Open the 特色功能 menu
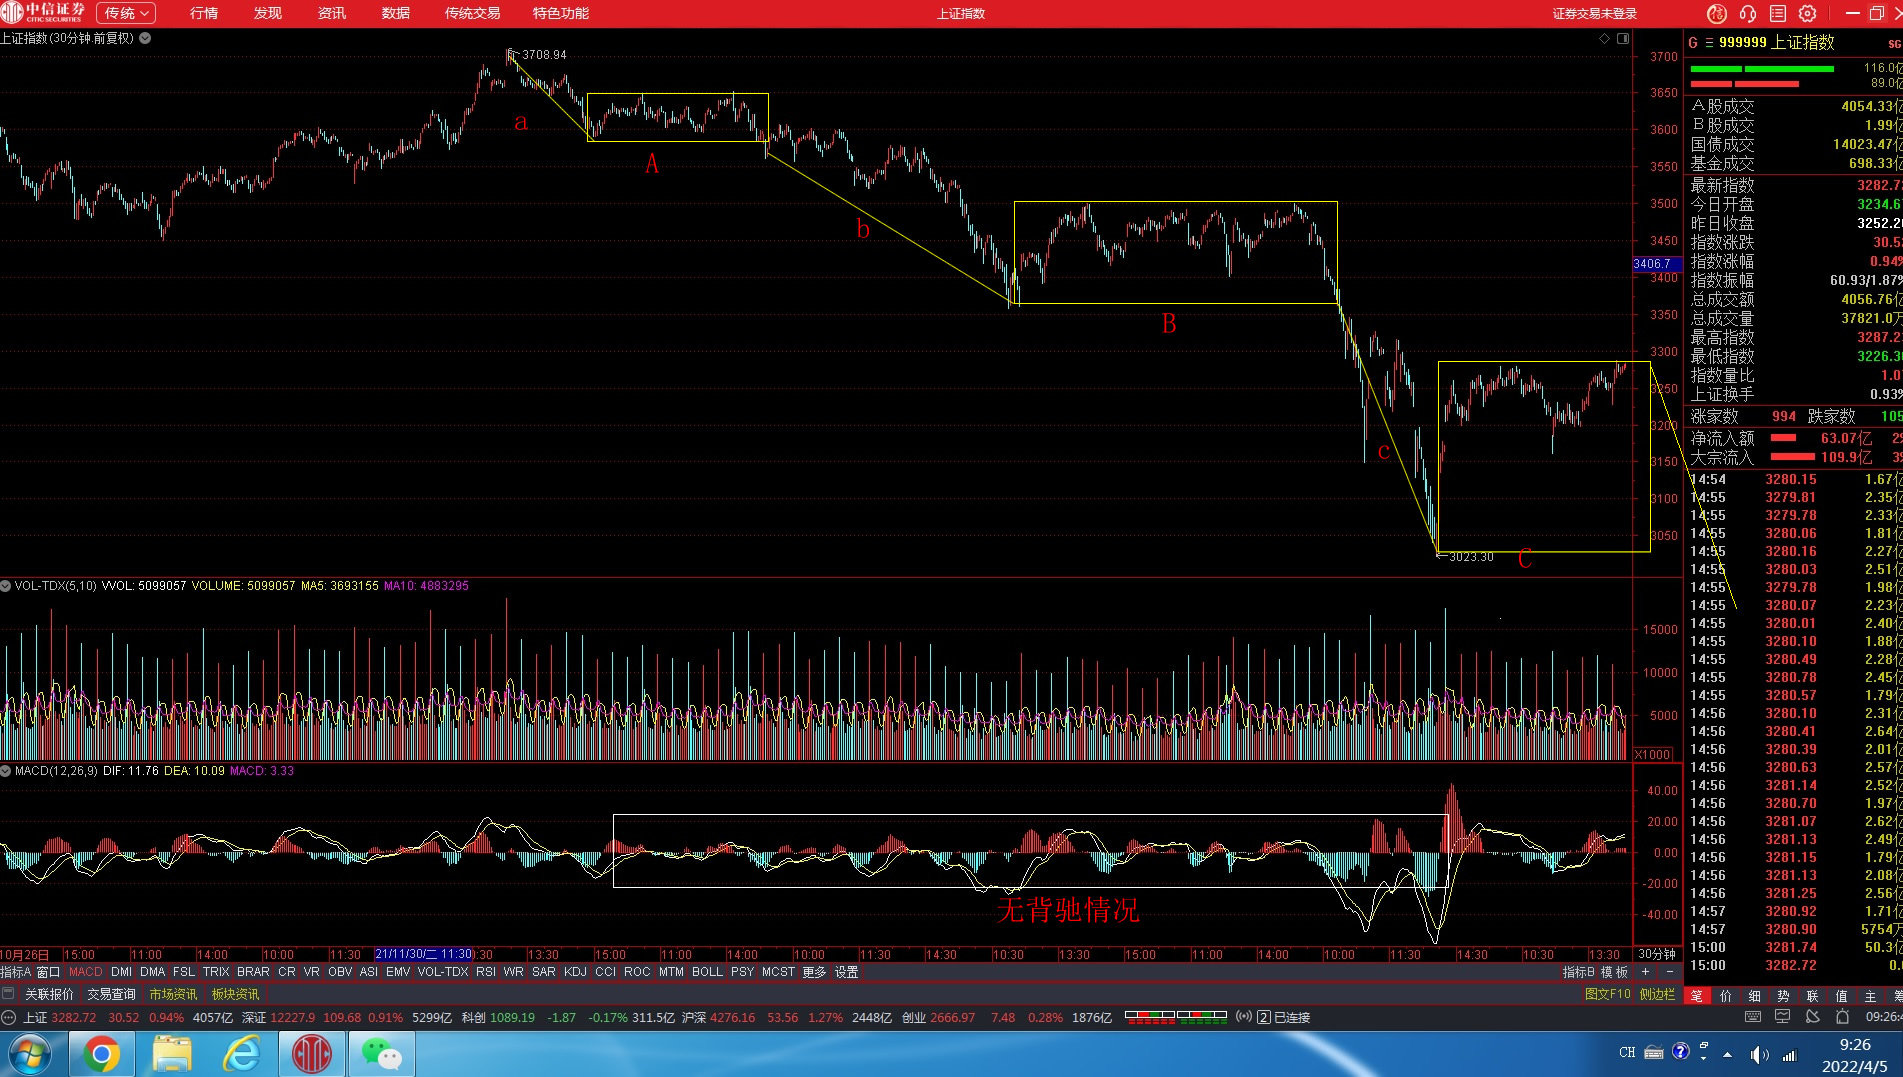 point(560,13)
